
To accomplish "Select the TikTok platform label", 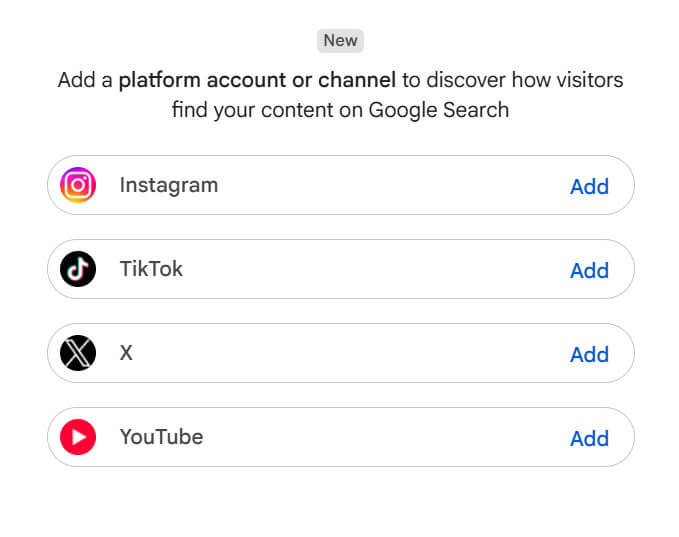I will point(151,269).
